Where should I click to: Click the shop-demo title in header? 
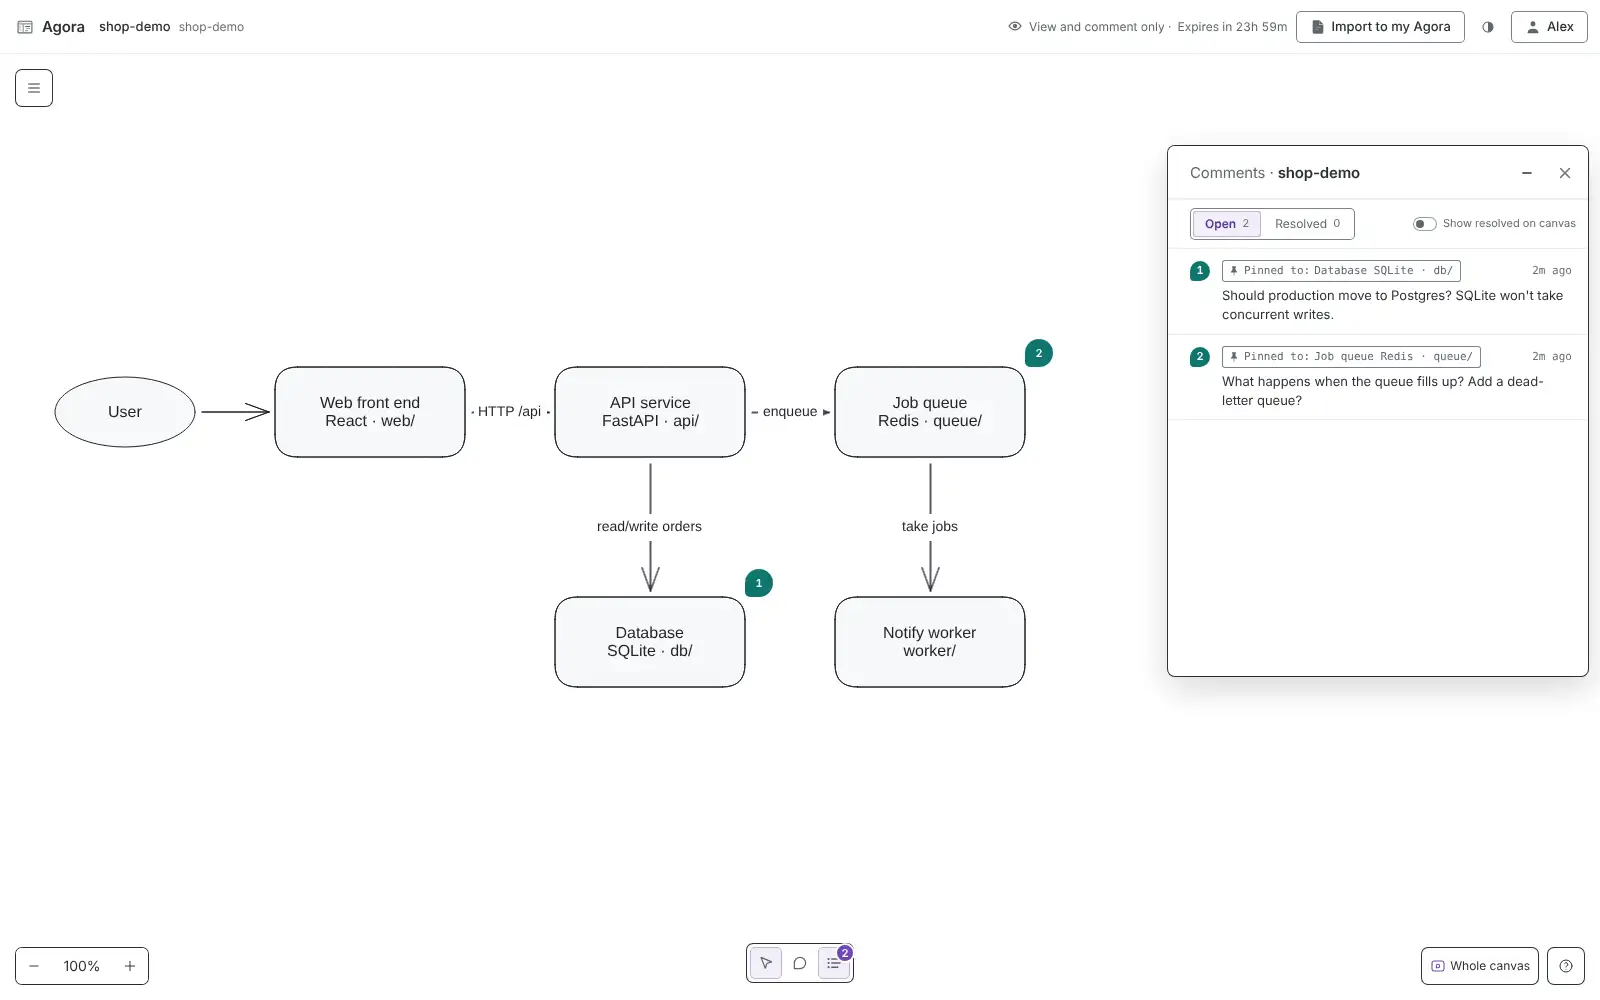135,27
